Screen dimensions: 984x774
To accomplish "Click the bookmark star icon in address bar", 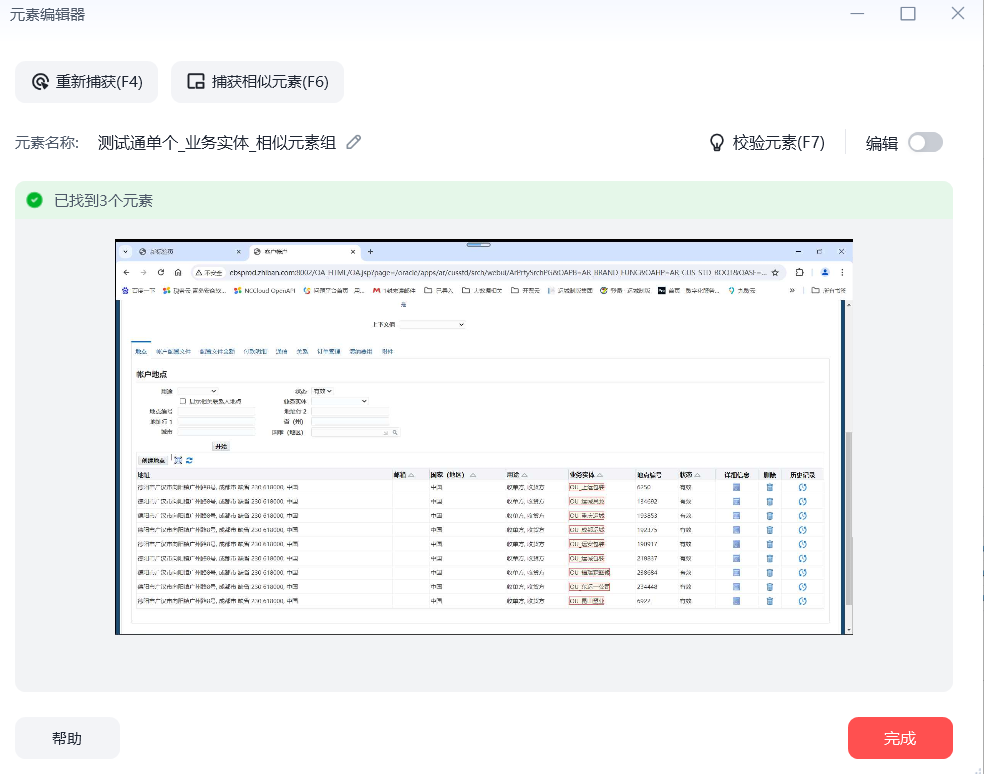I will click(775, 272).
